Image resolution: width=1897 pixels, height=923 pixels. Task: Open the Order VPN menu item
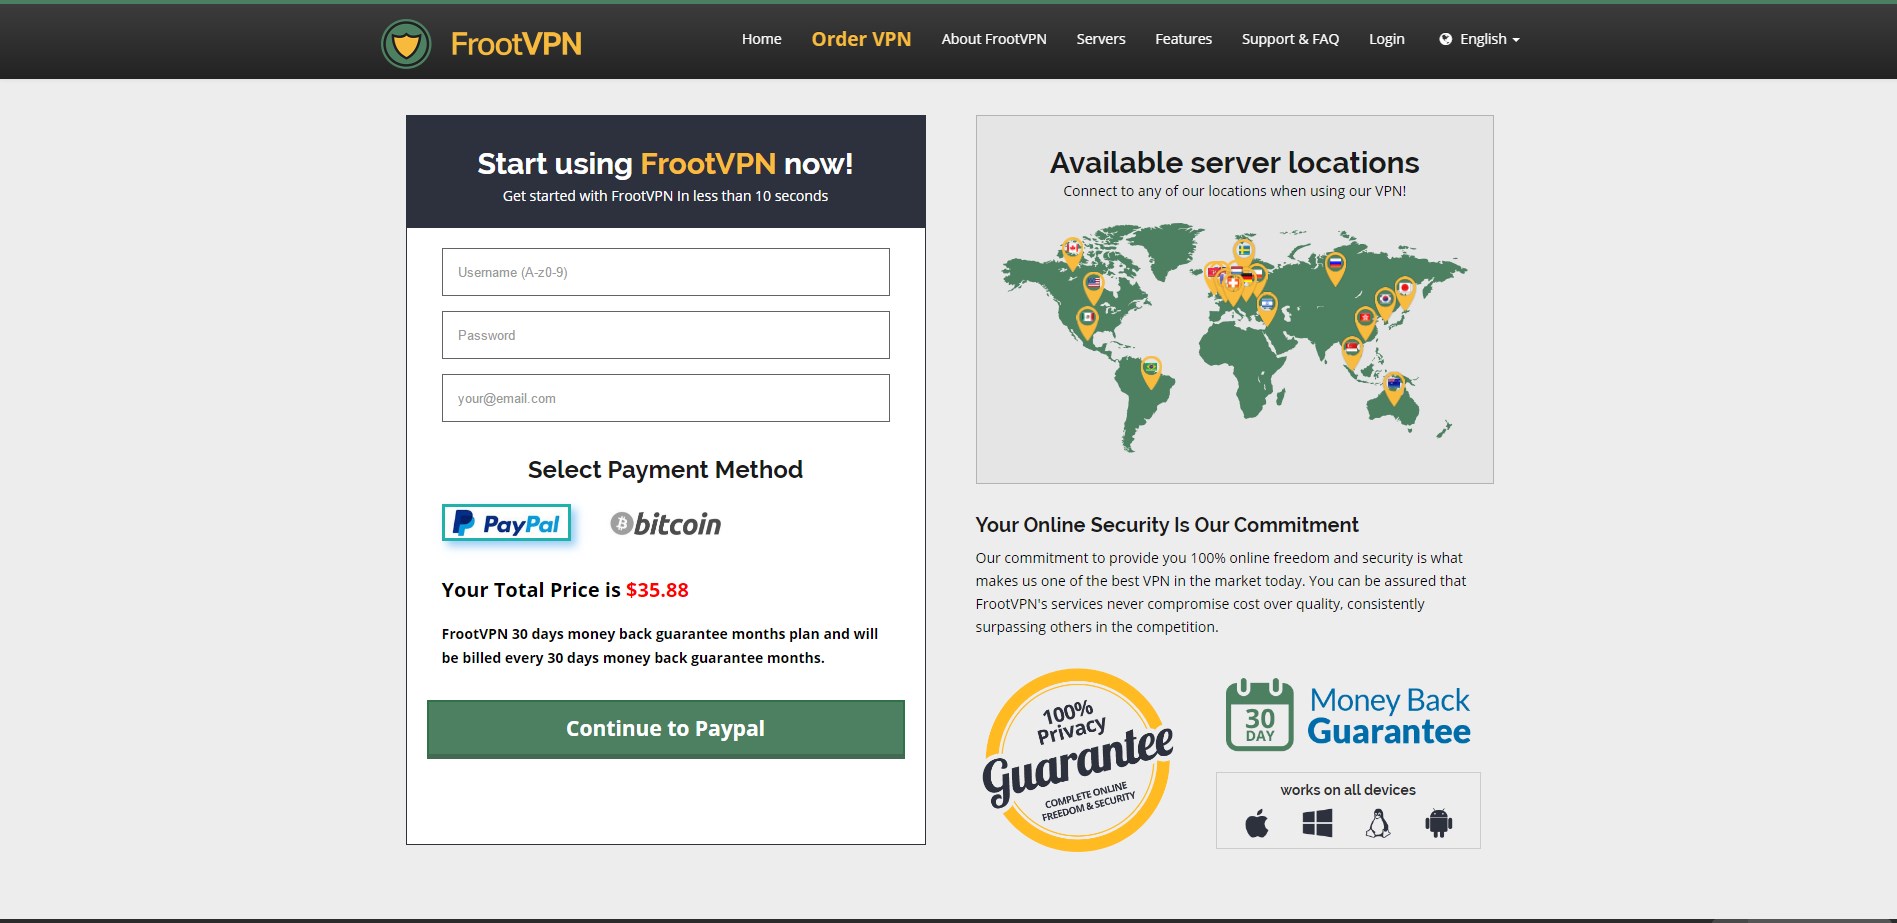[x=861, y=39]
